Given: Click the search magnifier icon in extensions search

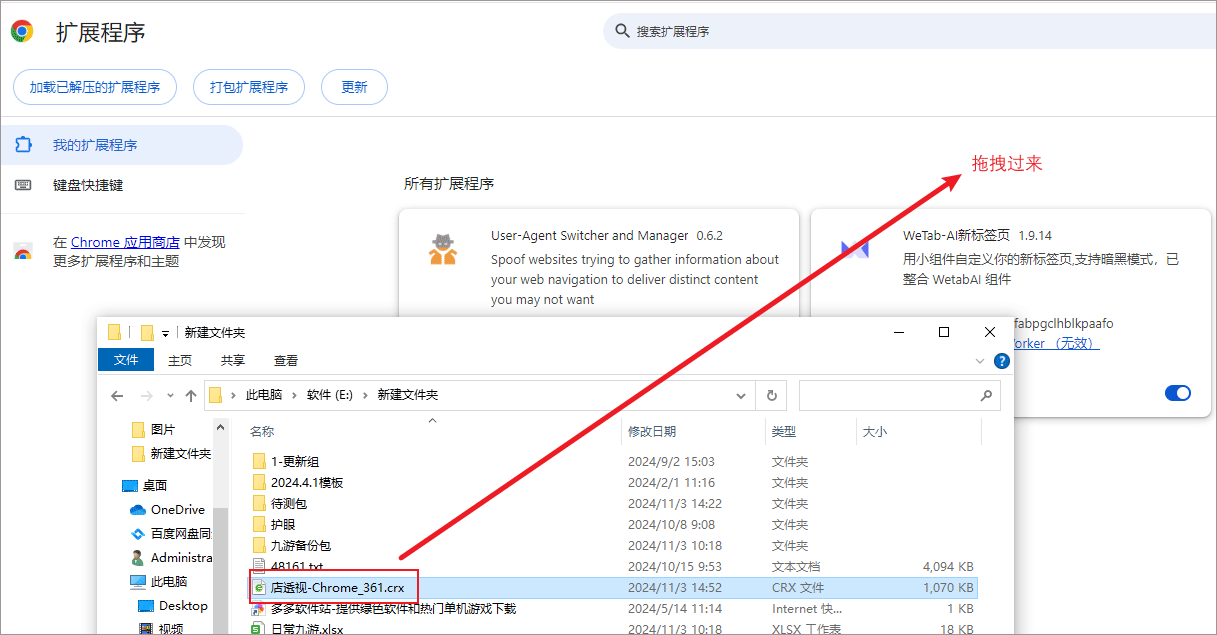Looking at the screenshot, I should pyautogui.click(x=623, y=32).
